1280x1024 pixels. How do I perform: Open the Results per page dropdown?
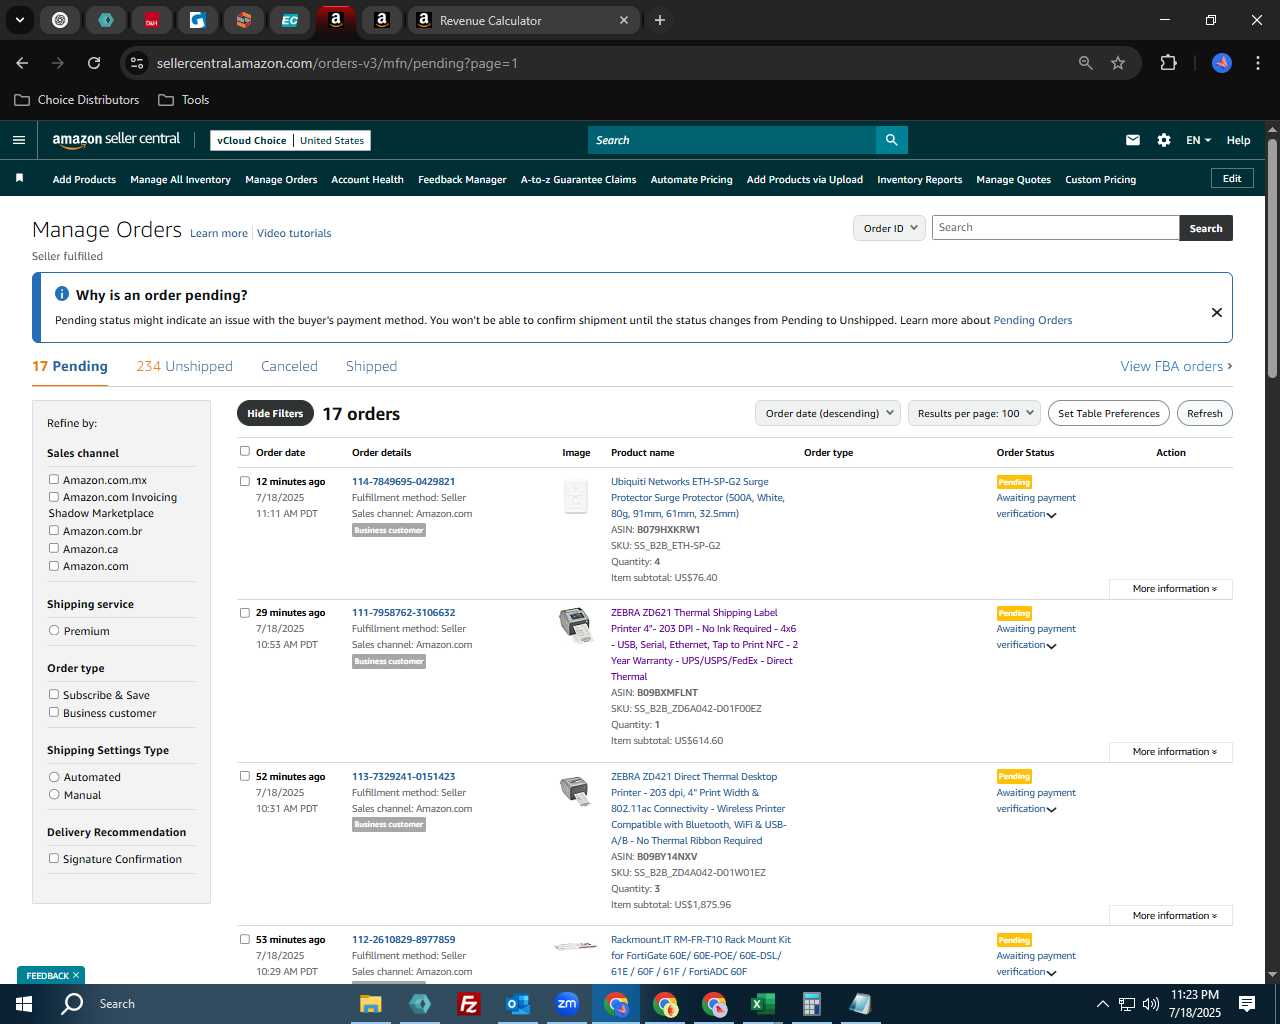point(975,413)
